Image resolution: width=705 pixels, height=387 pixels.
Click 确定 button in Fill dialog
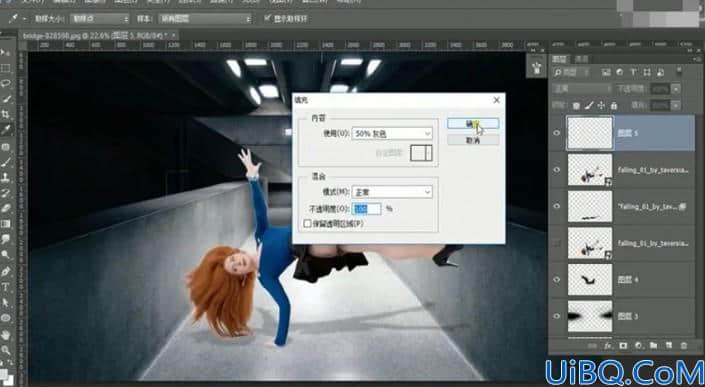(x=473, y=123)
